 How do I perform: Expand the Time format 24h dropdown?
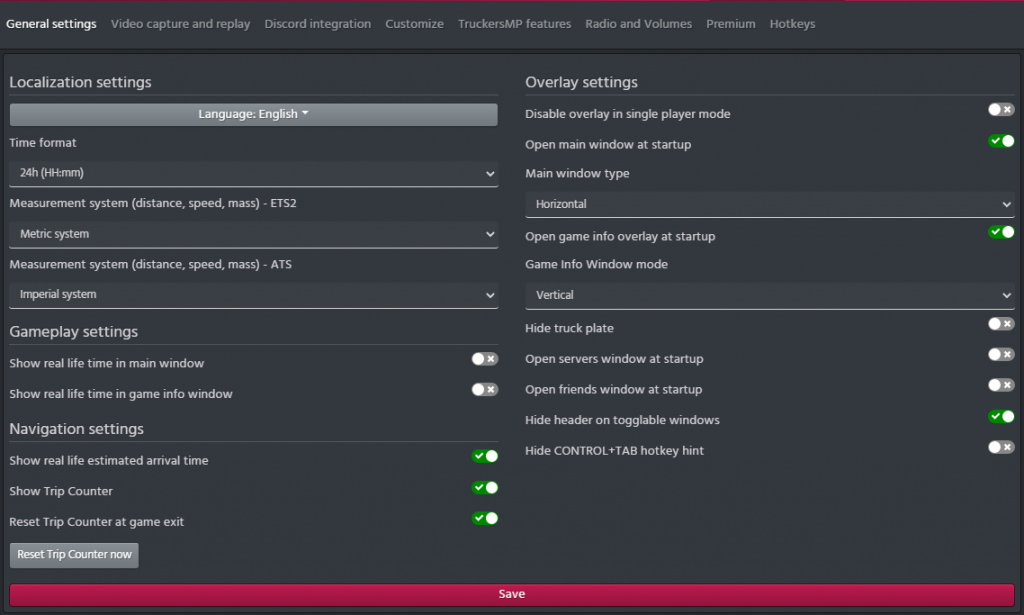[x=253, y=173]
